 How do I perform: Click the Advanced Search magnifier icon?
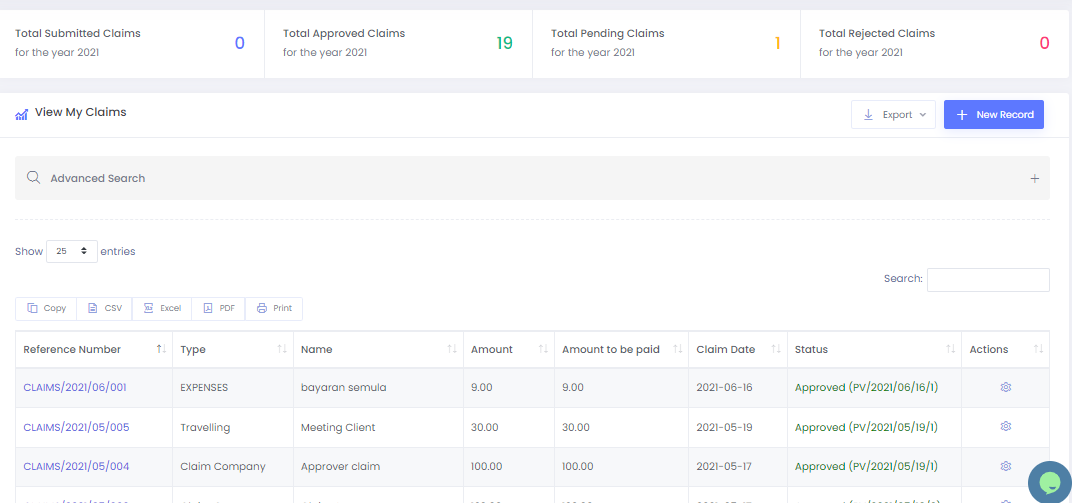pos(34,178)
